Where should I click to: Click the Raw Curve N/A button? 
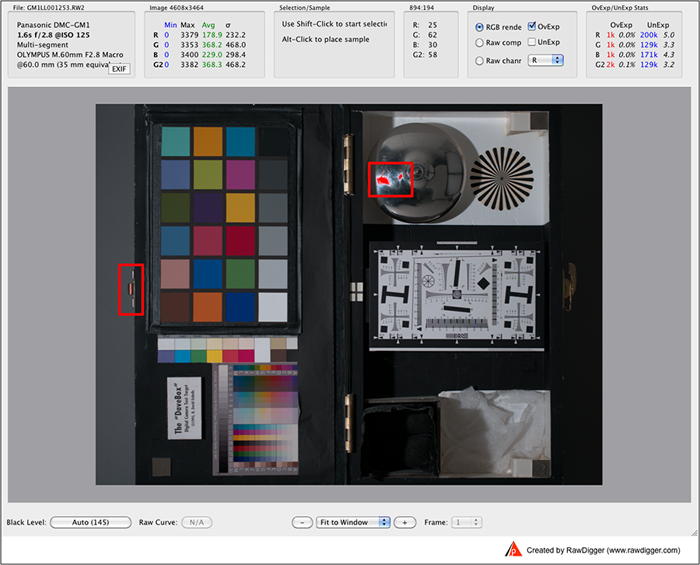(x=196, y=522)
